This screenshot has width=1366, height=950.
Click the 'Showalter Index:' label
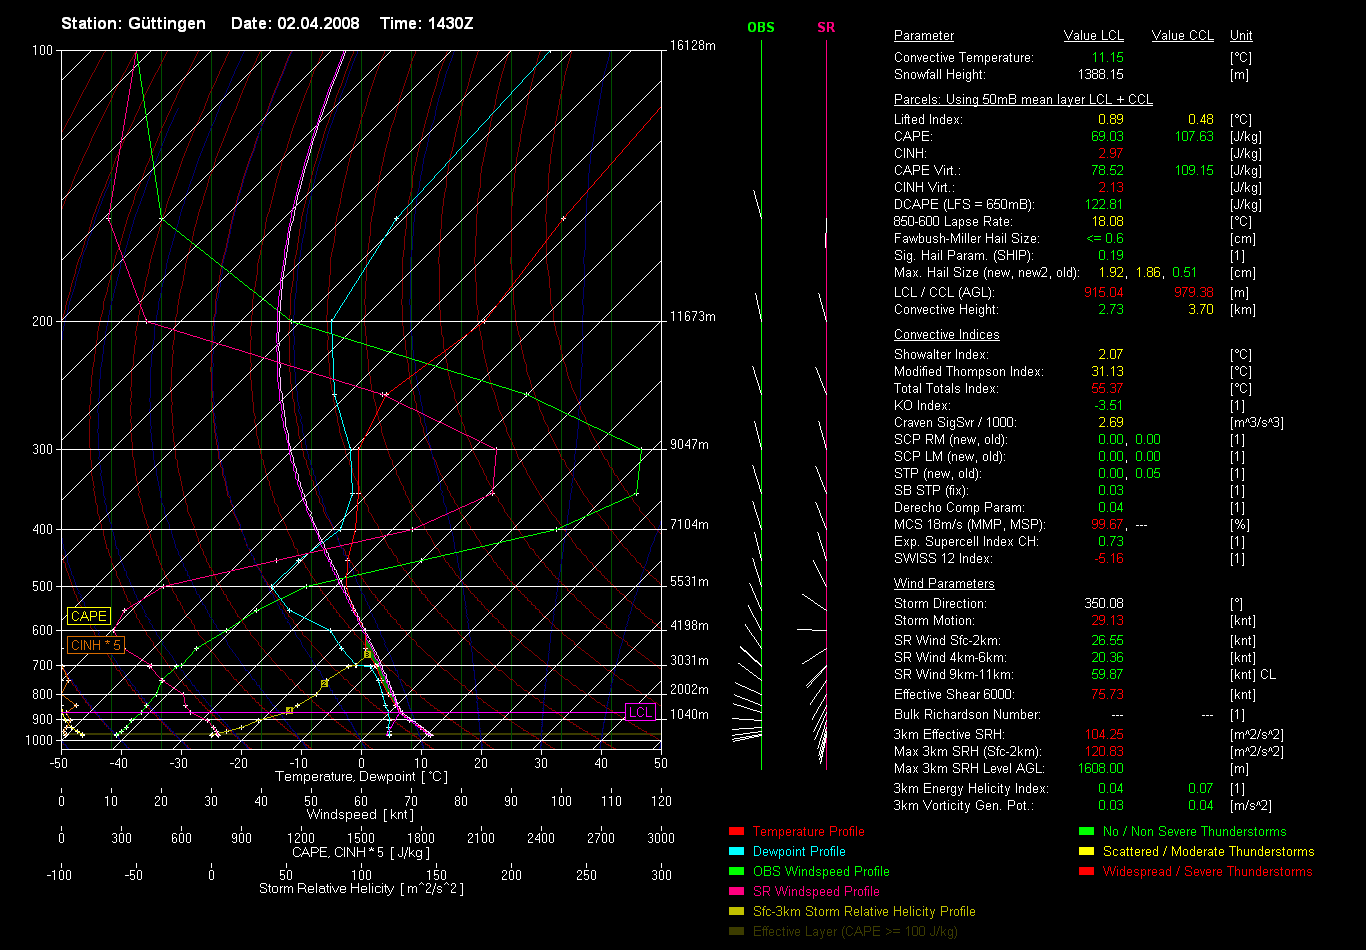coord(941,355)
